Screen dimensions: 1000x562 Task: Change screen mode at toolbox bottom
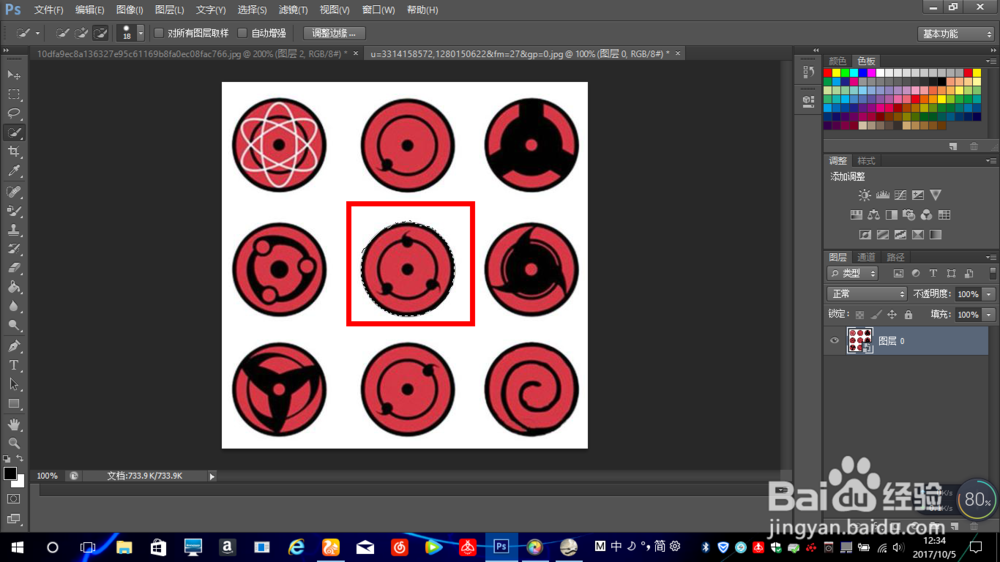[x=13, y=519]
